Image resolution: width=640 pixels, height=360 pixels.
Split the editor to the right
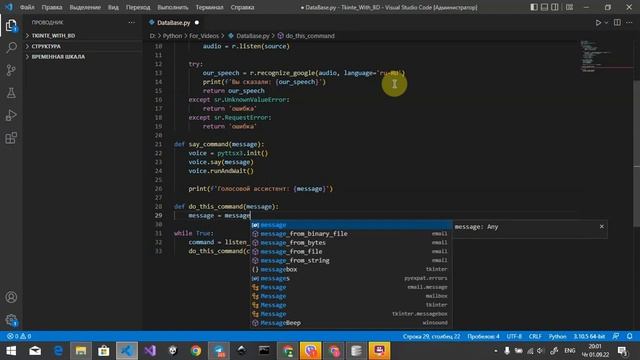pyautogui.click(x=617, y=22)
